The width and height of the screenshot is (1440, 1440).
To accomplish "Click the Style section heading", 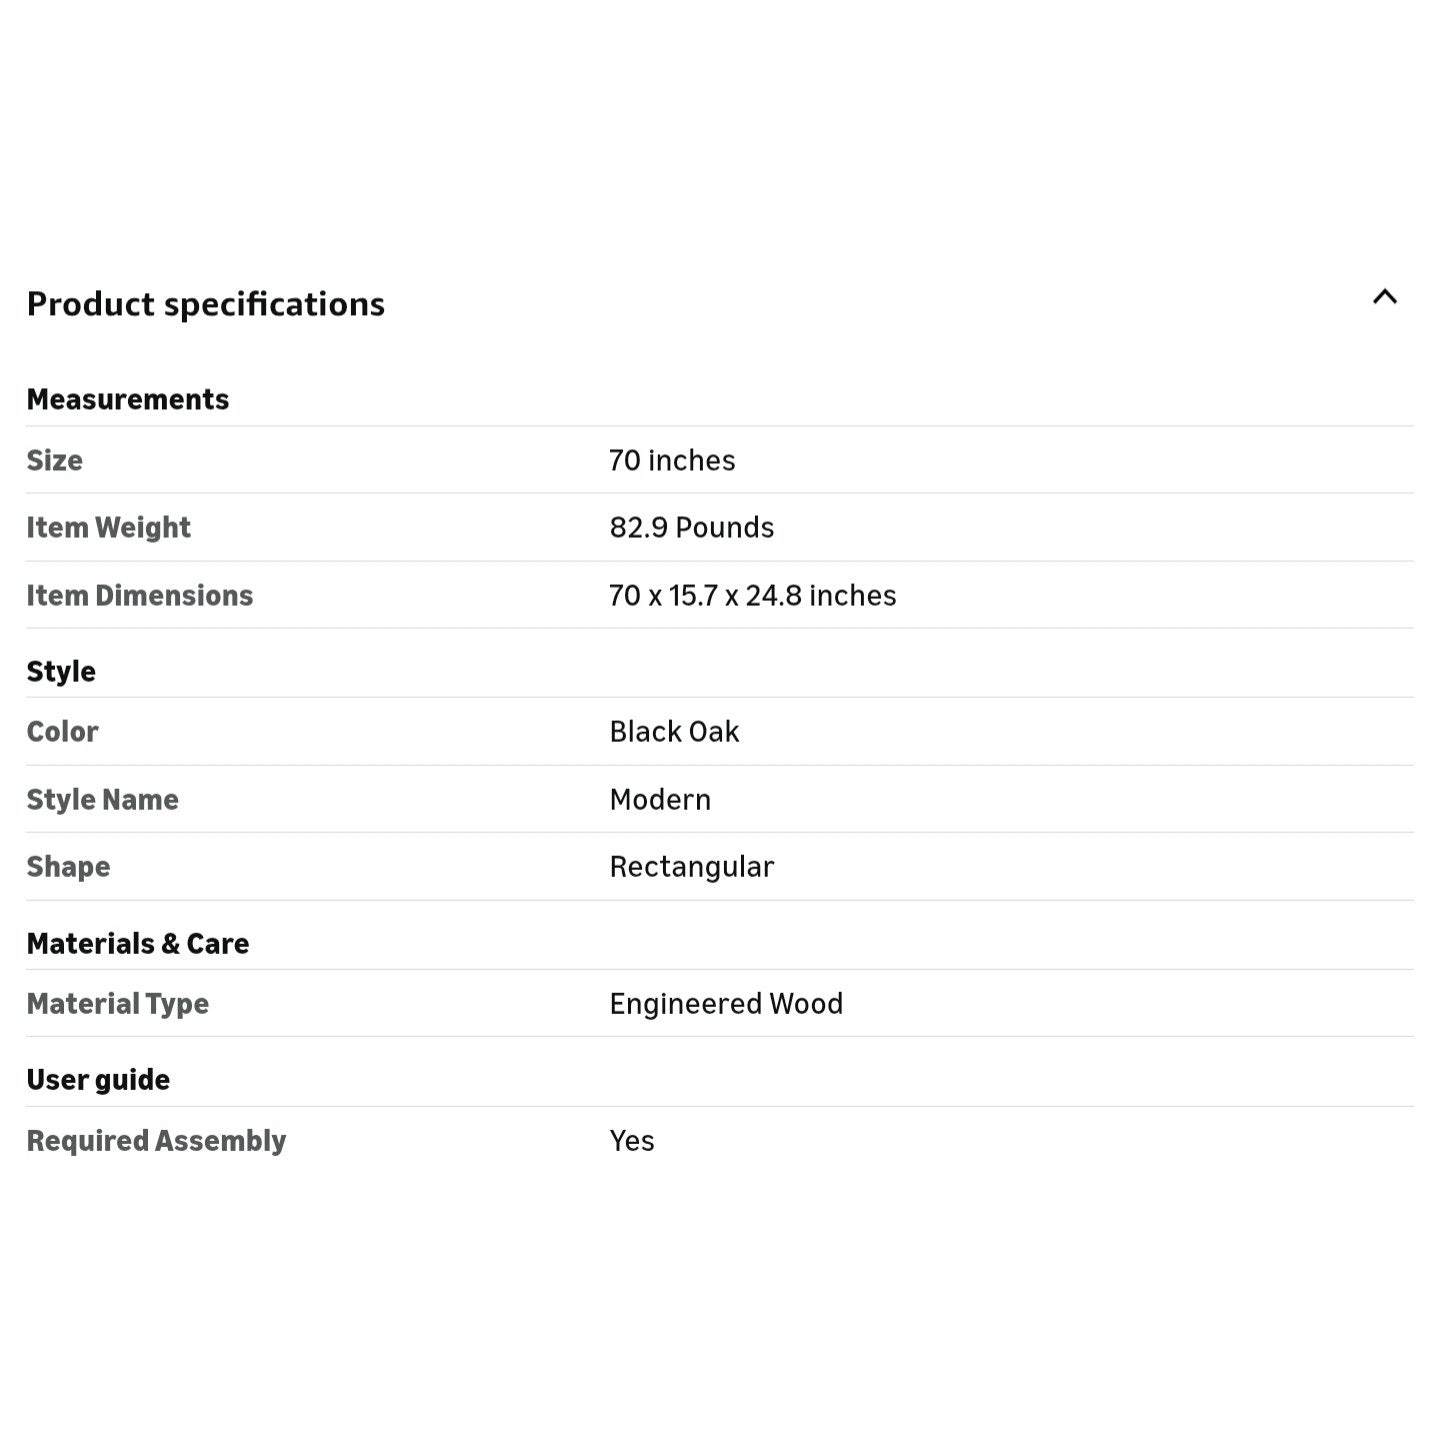I will click(x=61, y=671).
